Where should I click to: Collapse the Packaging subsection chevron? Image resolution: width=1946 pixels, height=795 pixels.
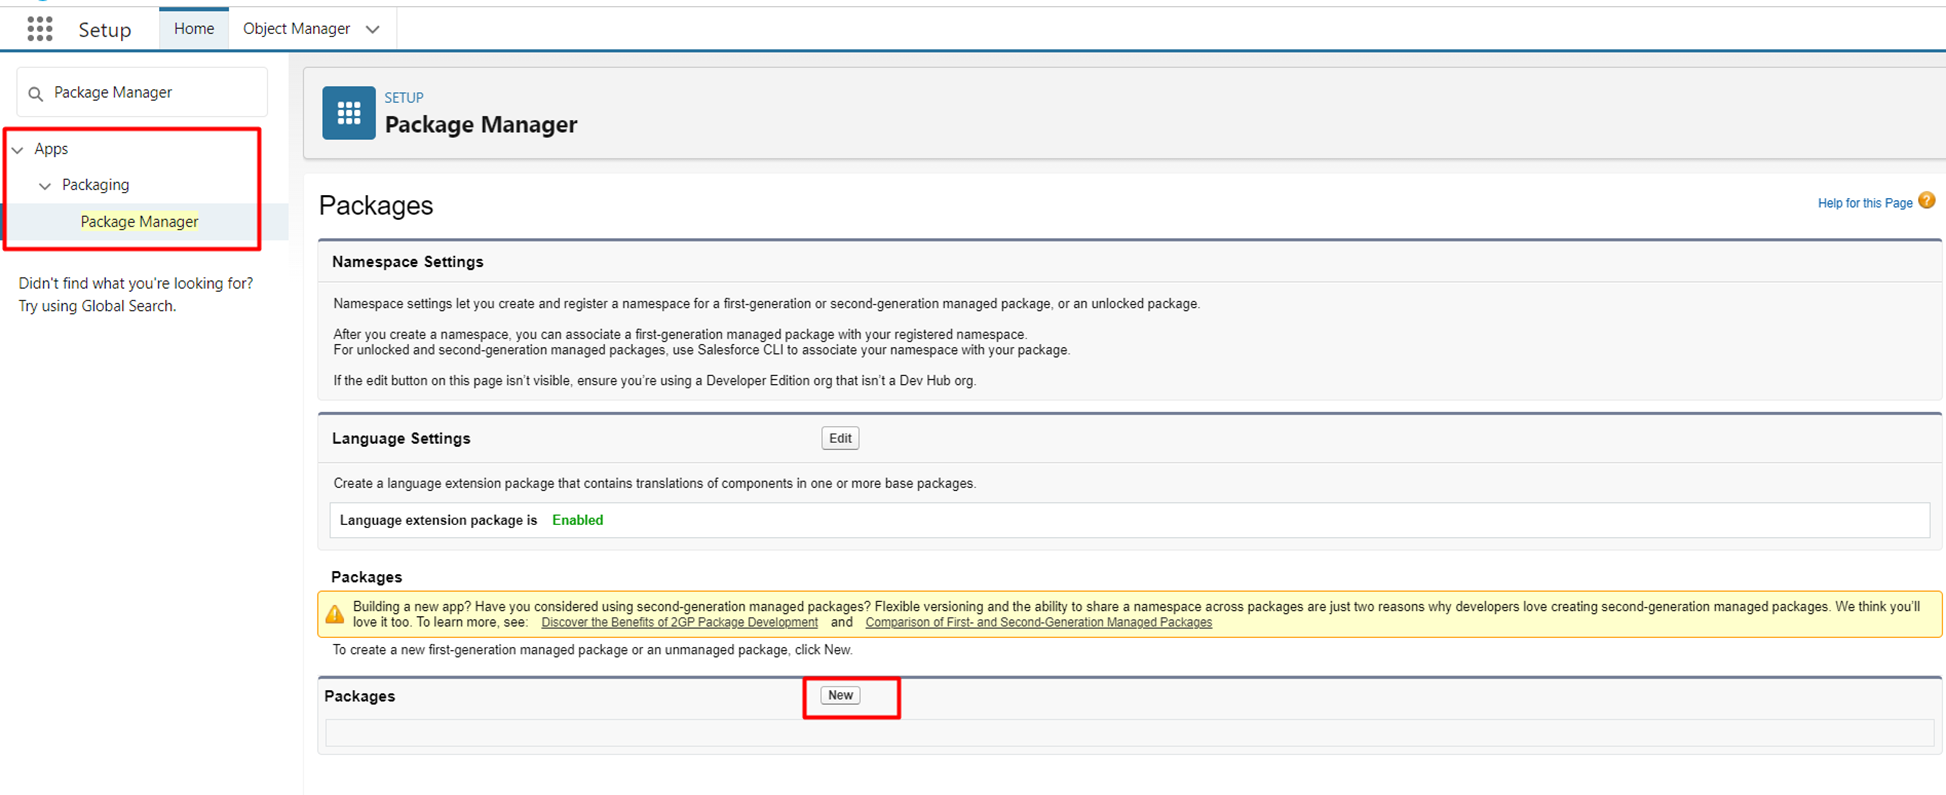point(45,186)
